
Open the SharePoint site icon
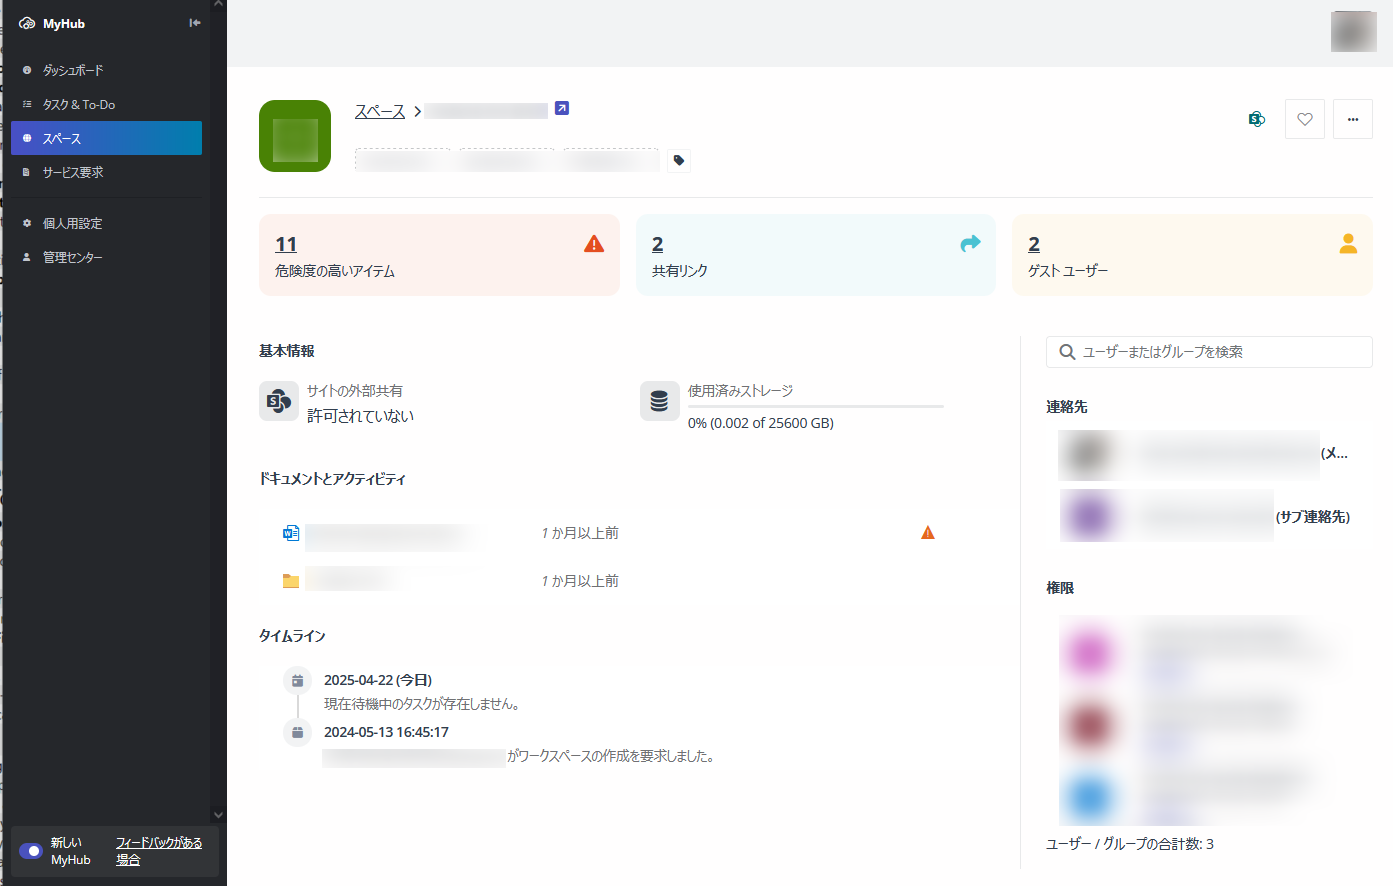(x=1257, y=119)
